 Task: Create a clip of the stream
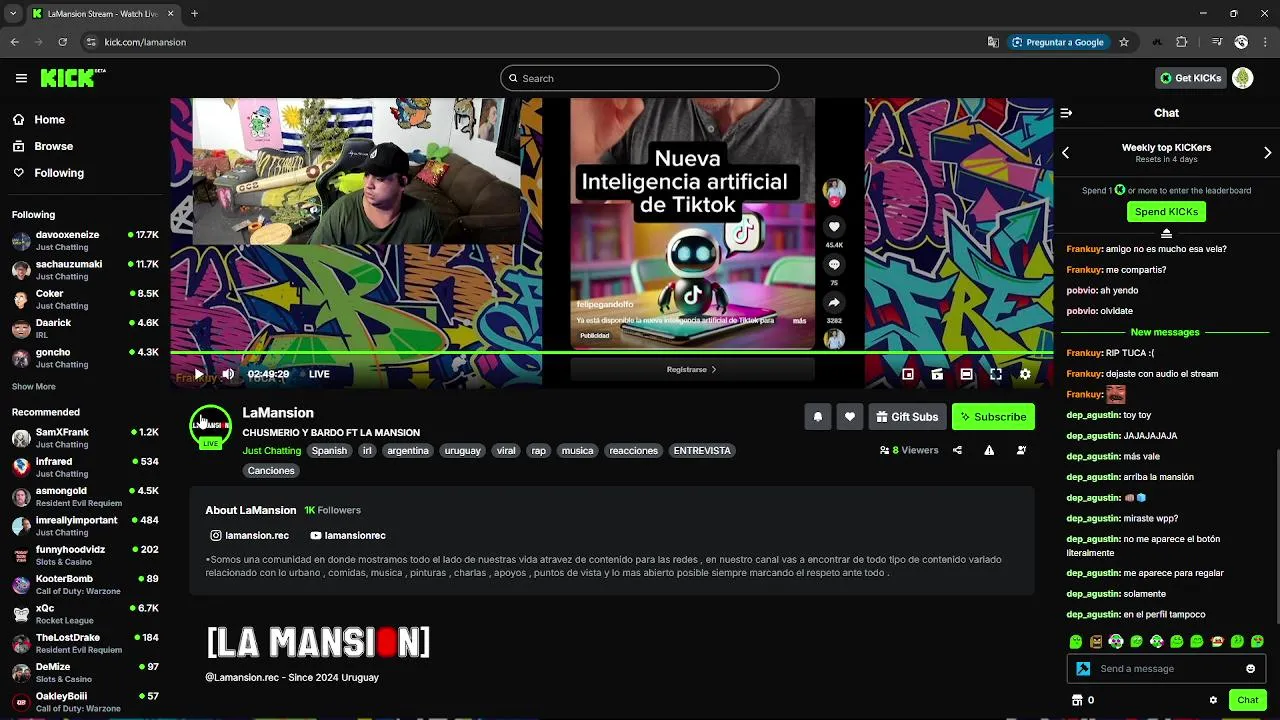(x=937, y=374)
